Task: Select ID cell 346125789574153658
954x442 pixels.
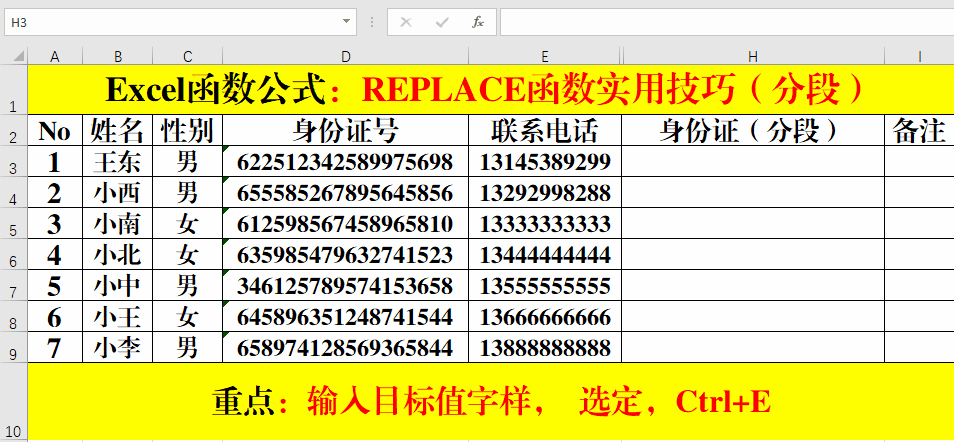Action: 346,286
